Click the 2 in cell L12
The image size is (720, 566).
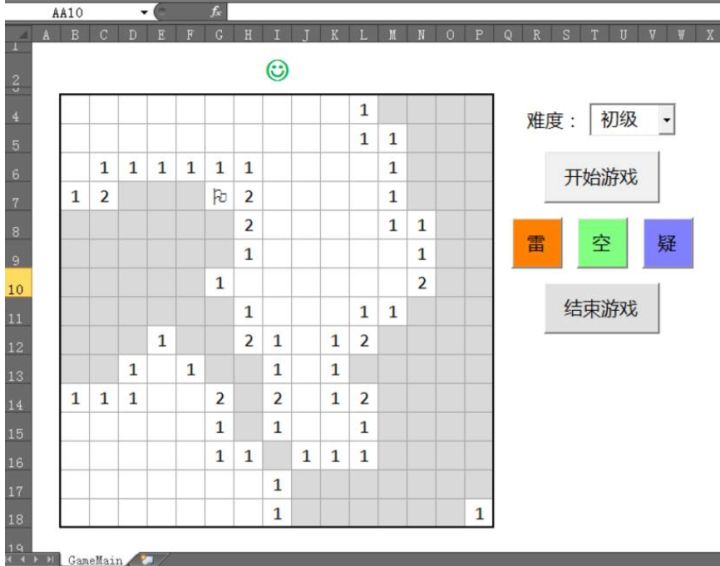tap(364, 341)
